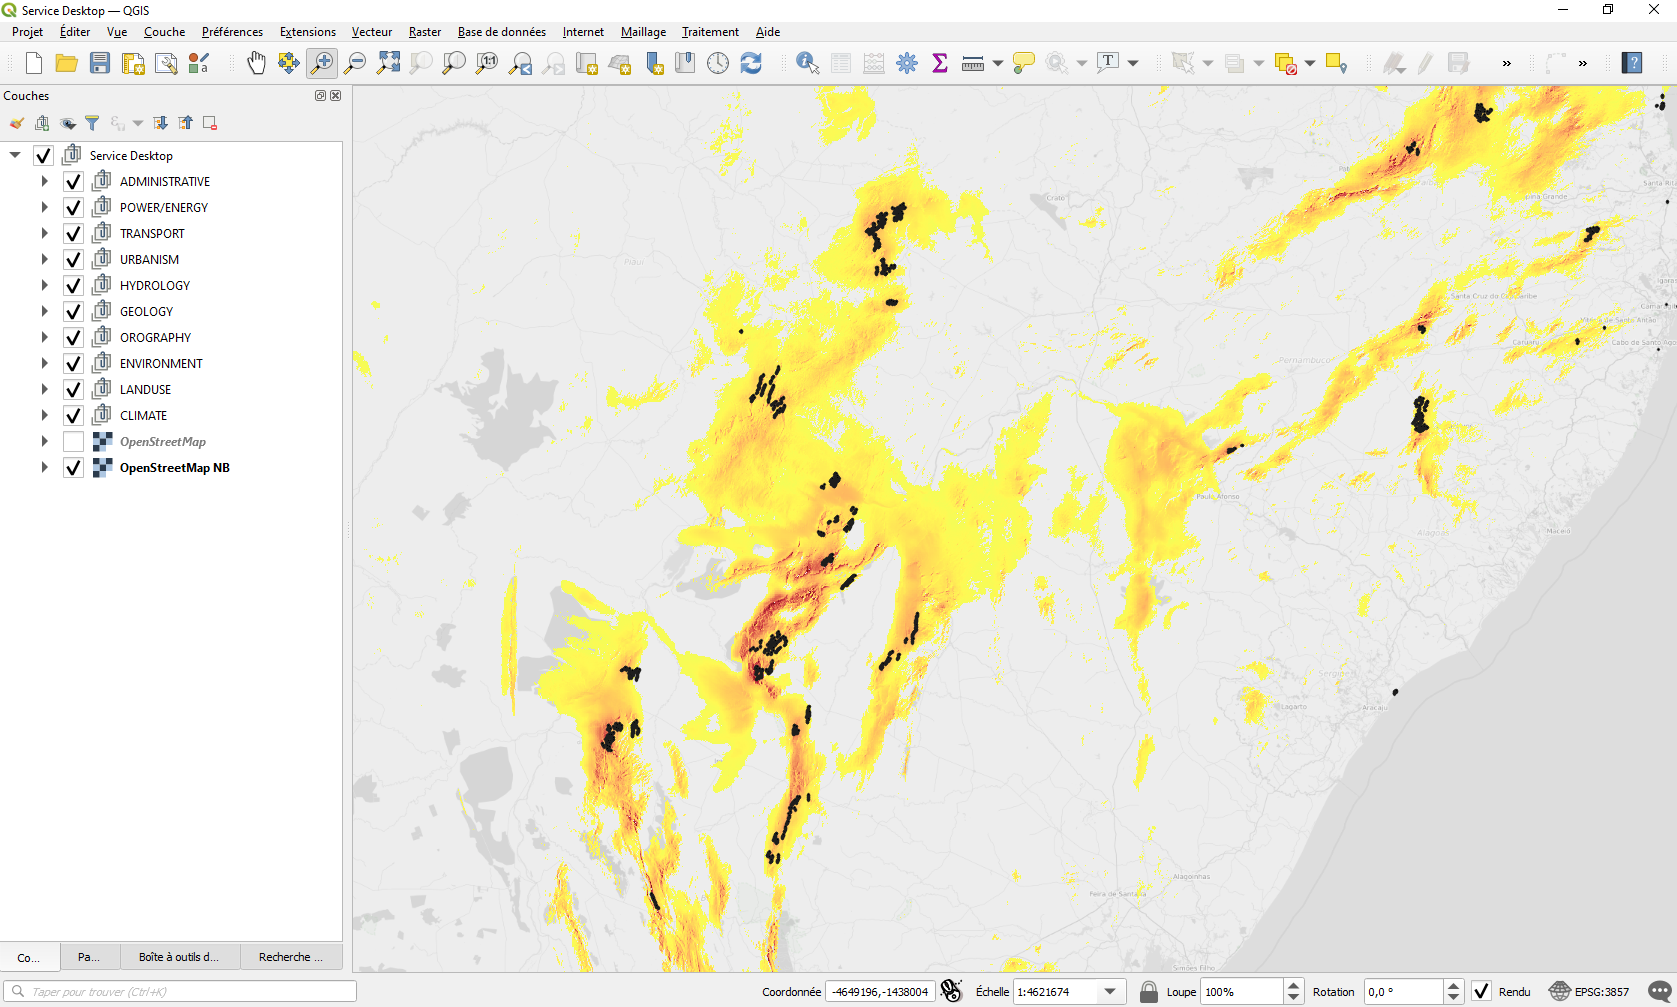Refresh the map canvas
This screenshot has width=1677, height=1007.
pyautogui.click(x=751, y=63)
